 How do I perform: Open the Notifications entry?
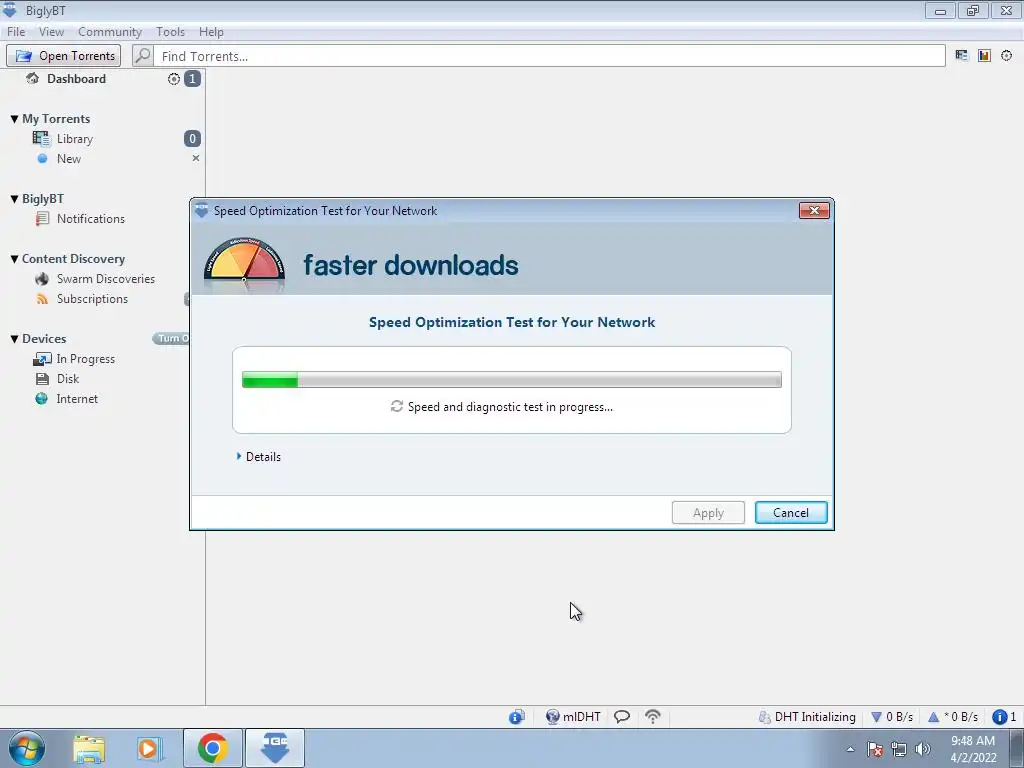point(90,219)
